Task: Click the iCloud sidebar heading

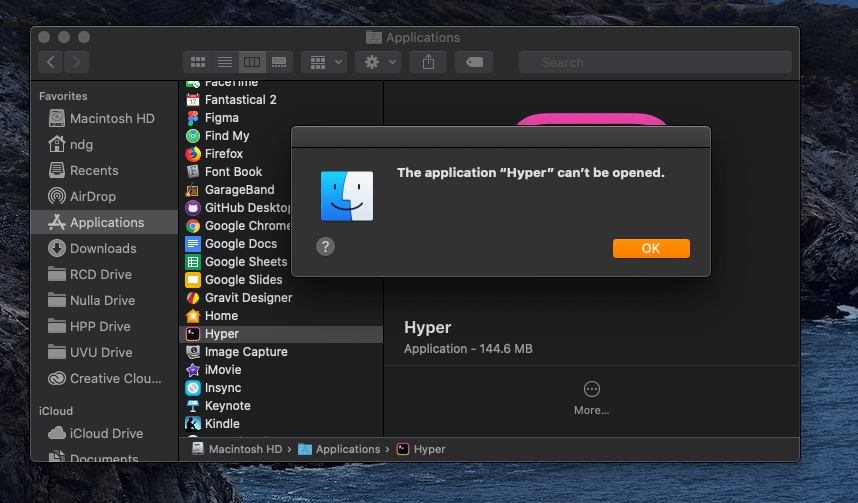Action: coord(56,411)
